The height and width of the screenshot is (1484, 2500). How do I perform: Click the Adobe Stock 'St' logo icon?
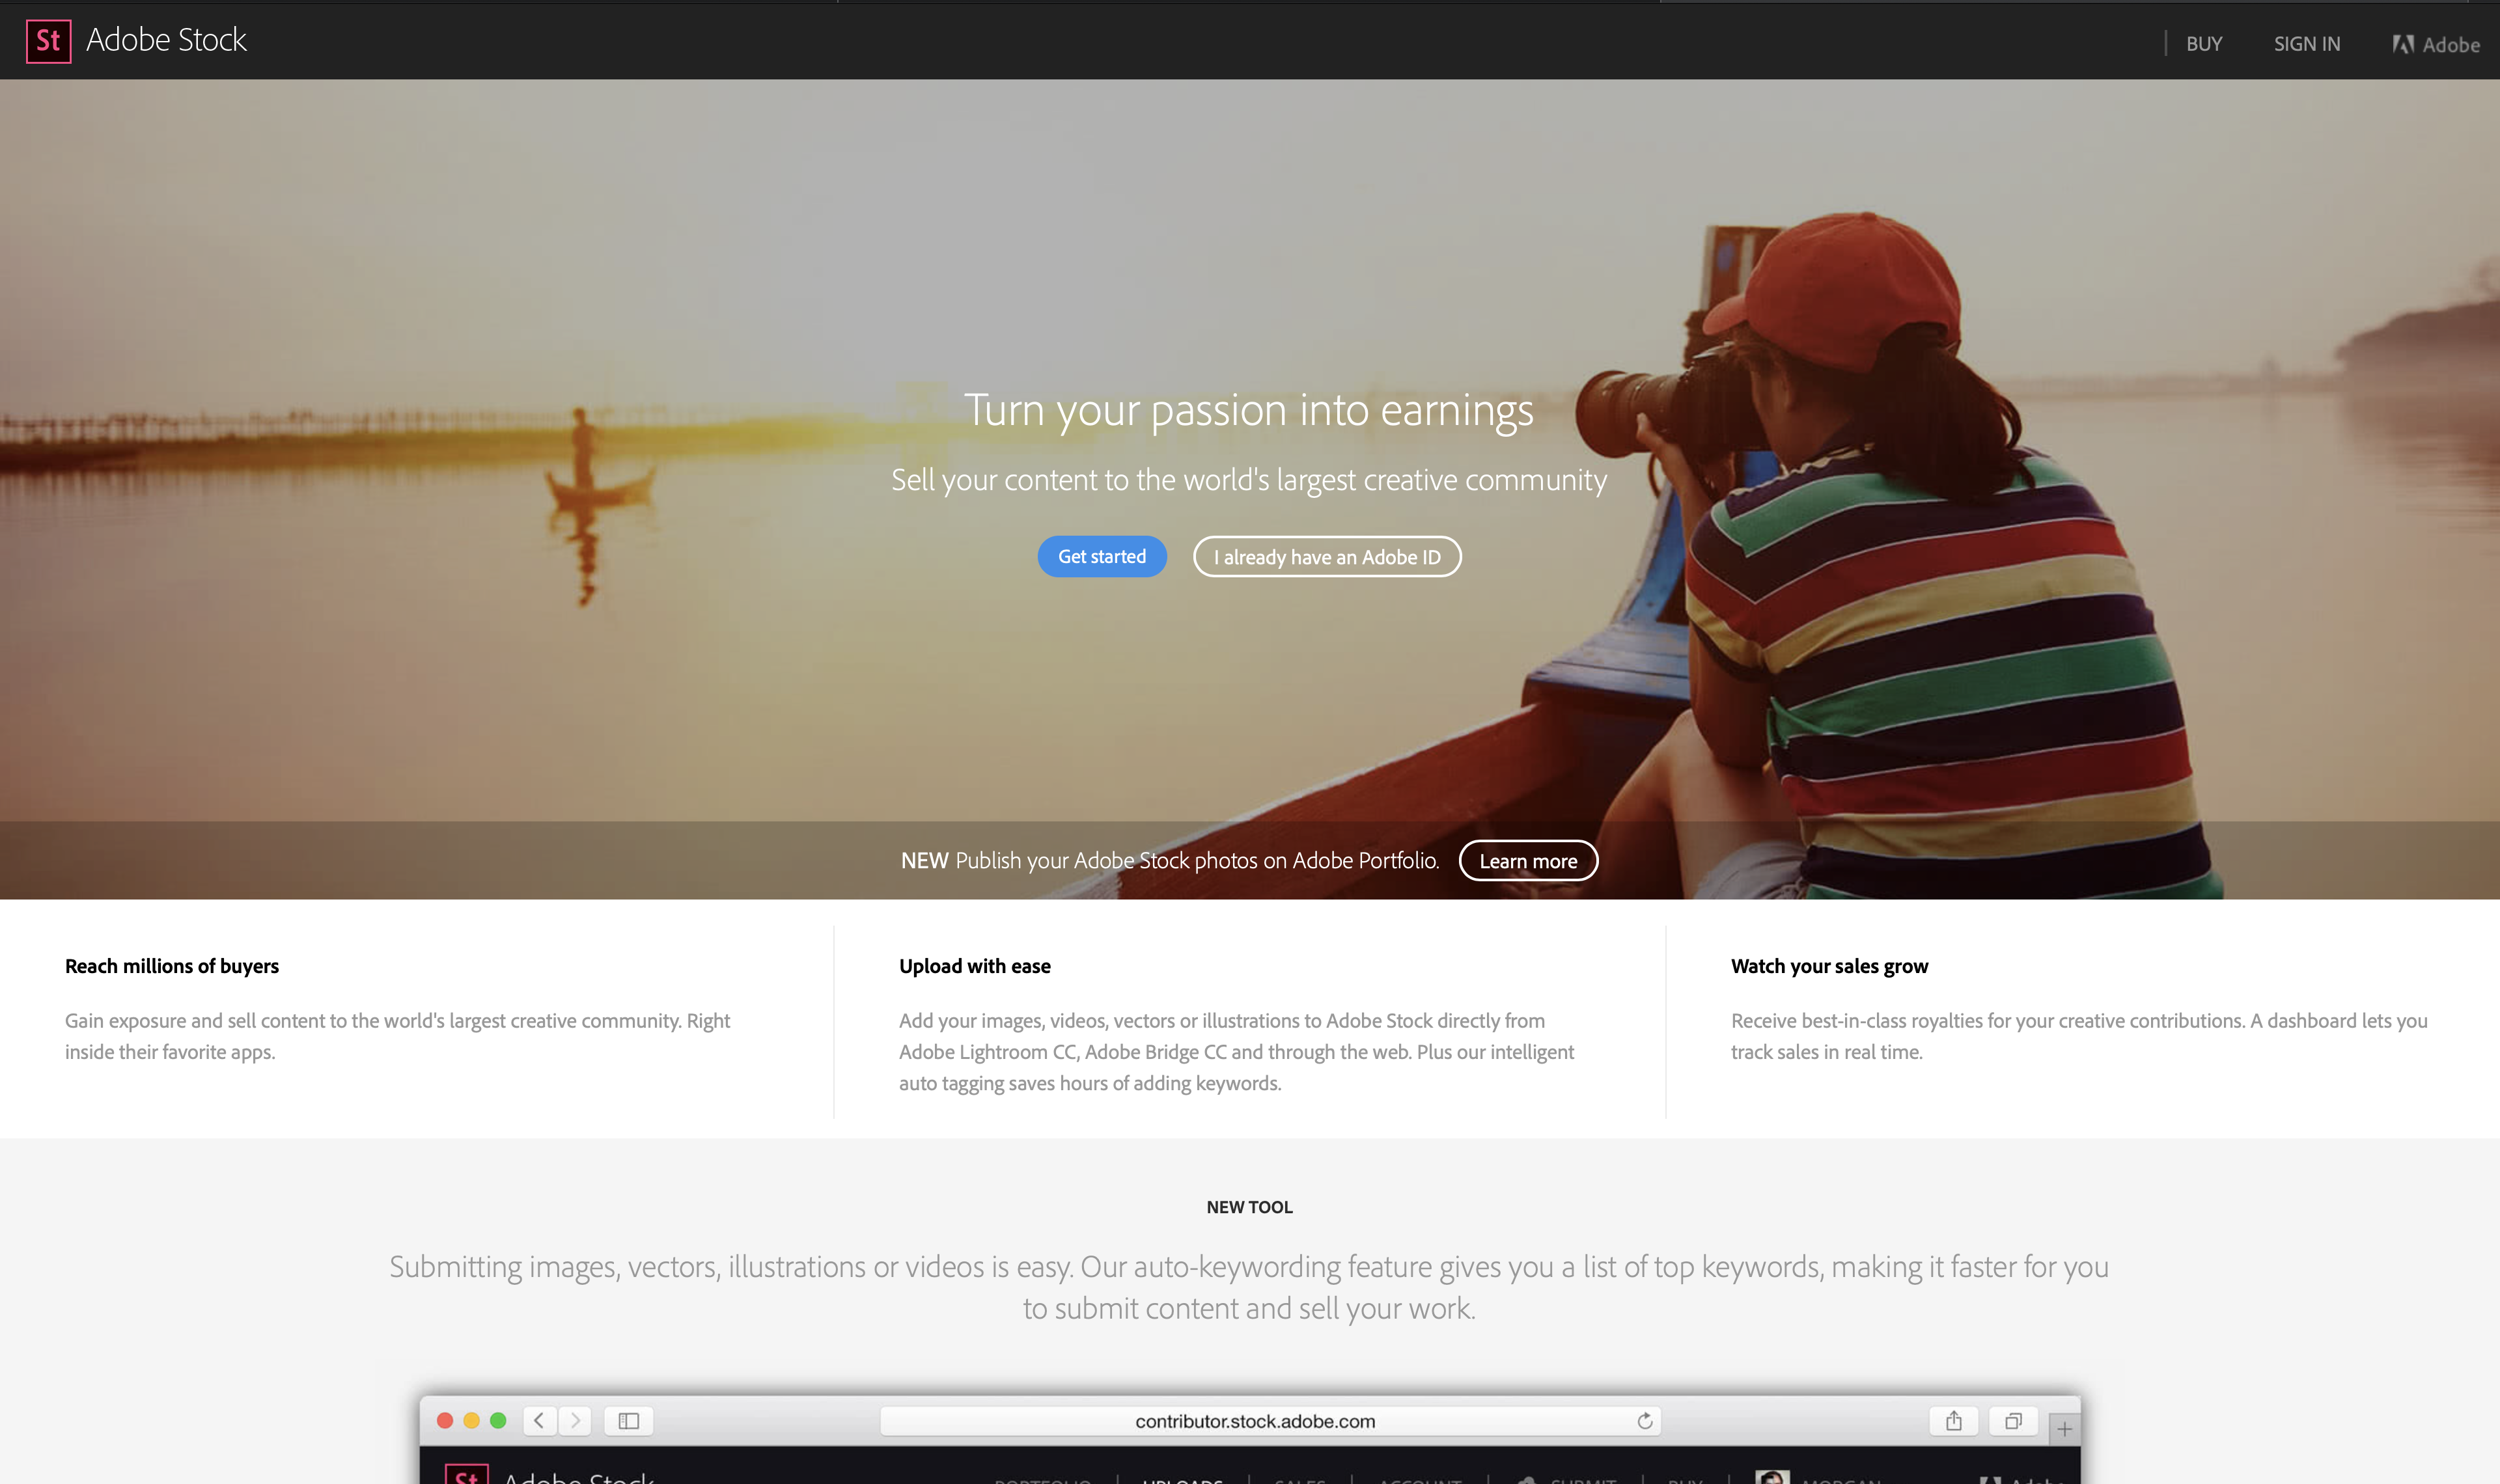(x=46, y=39)
